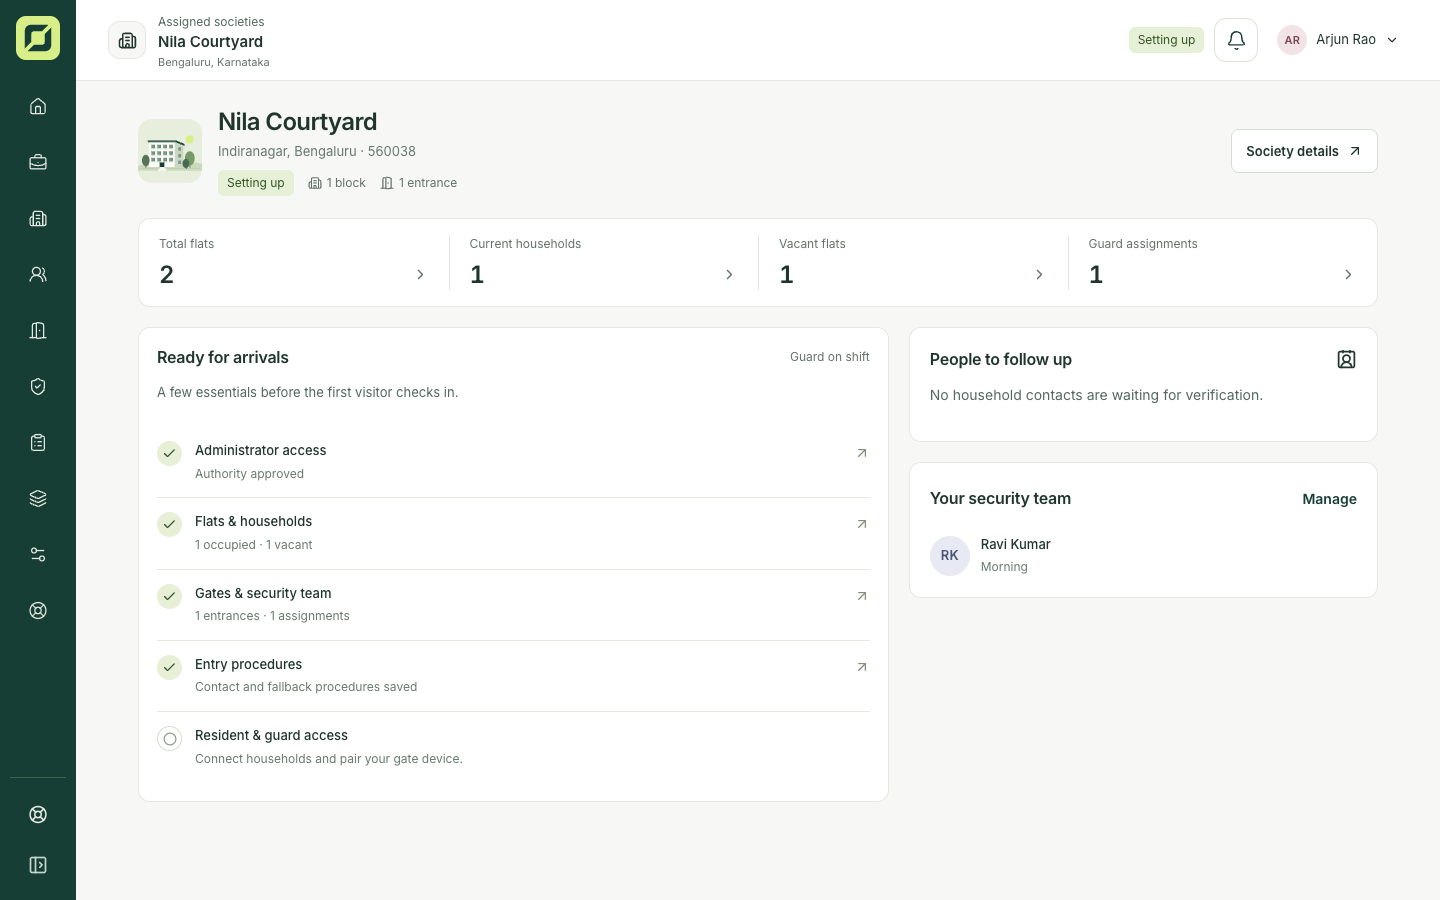Click the "1 entrance" label
The height and width of the screenshot is (900, 1440).
tap(419, 183)
